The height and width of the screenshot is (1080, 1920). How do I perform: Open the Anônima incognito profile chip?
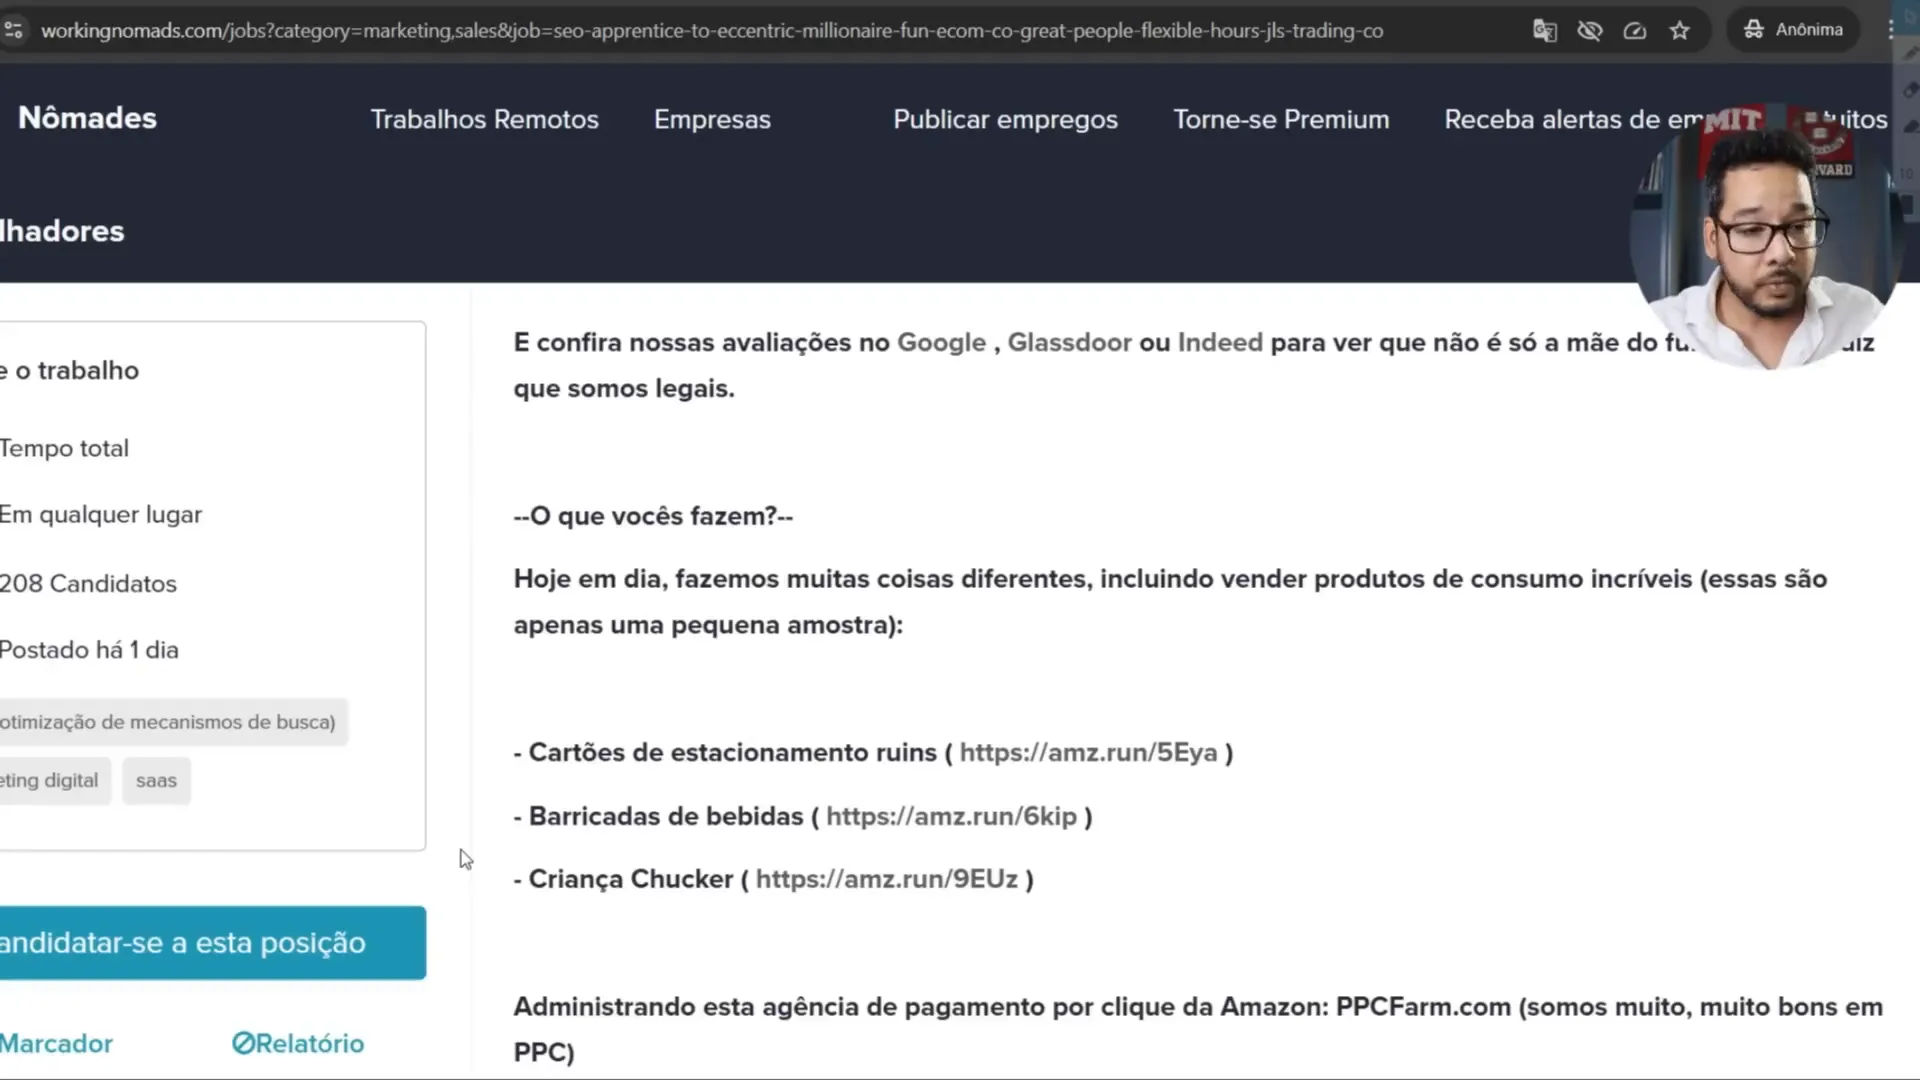(1793, 30)
